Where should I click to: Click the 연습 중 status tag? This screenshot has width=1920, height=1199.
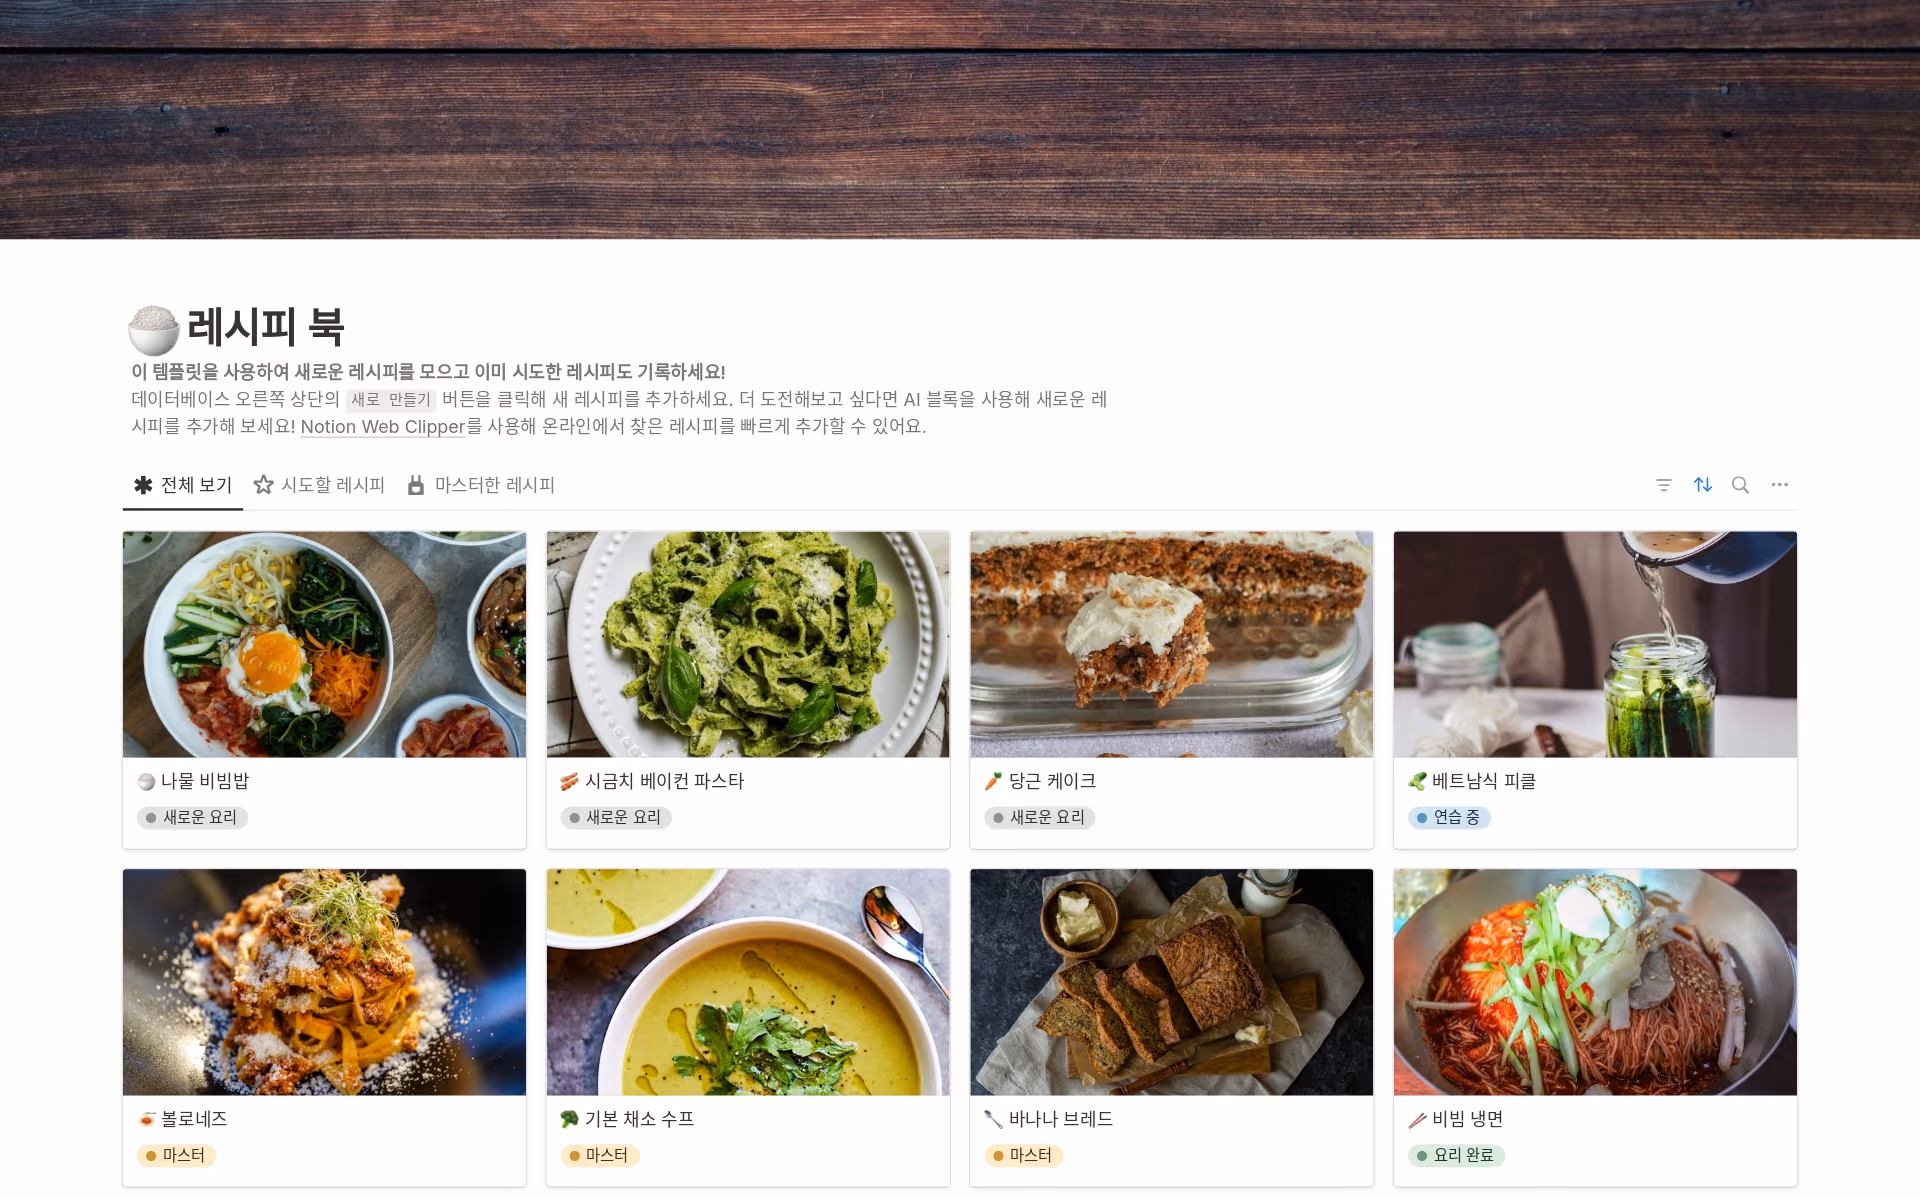tap(1449, 817)
